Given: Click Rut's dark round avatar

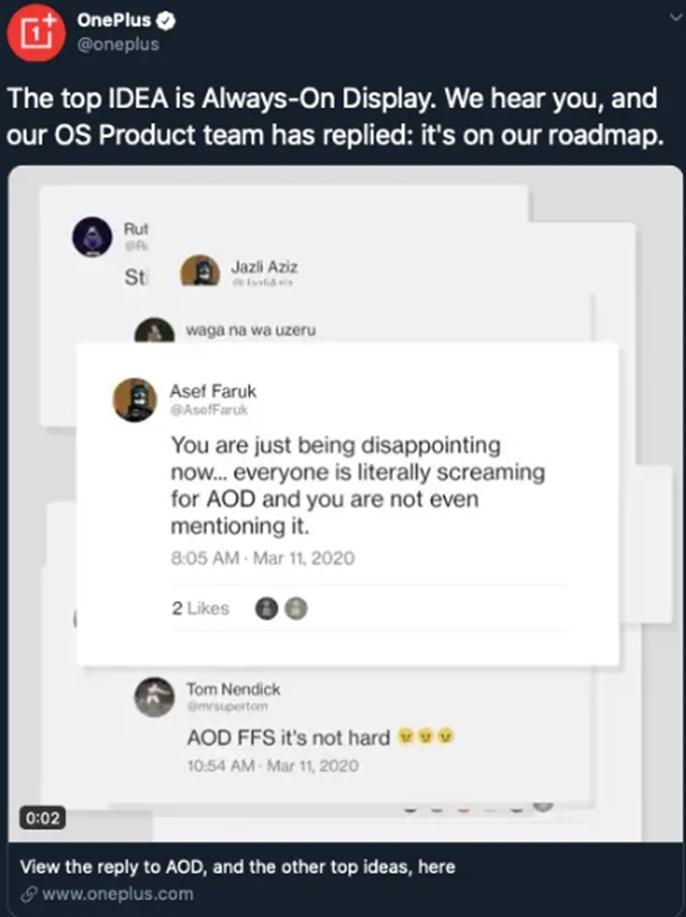Looking at the screenshot, I should 93,238.
